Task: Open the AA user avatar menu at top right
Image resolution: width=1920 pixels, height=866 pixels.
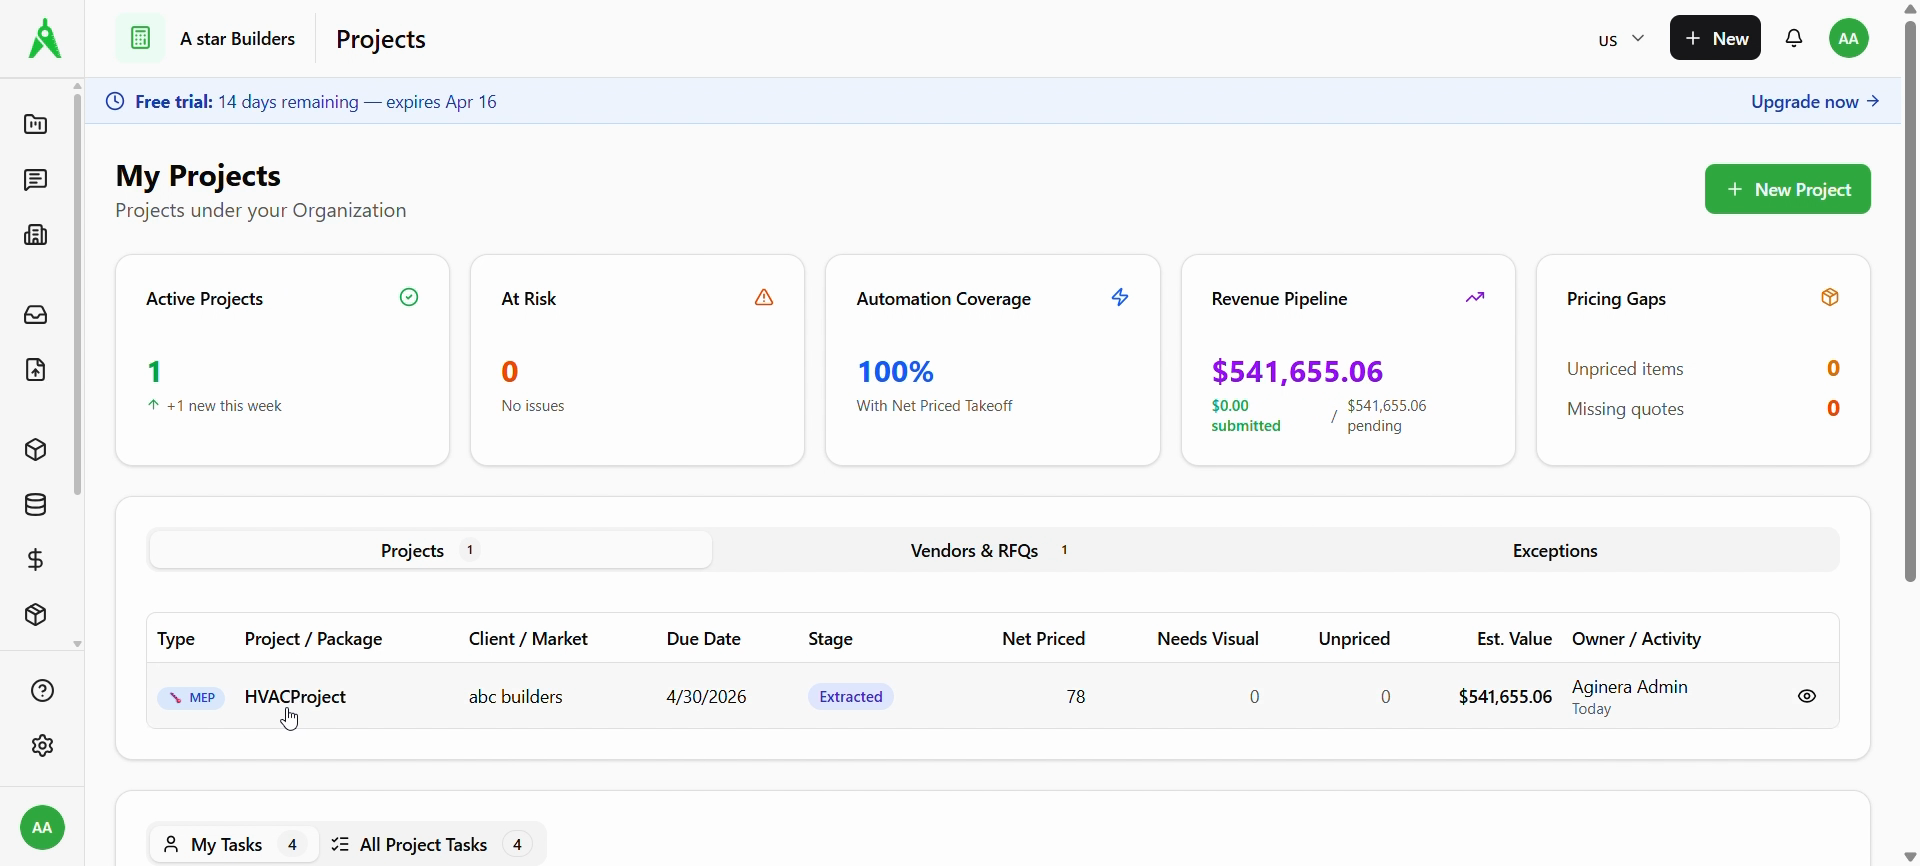Action: coord(1849,39)
